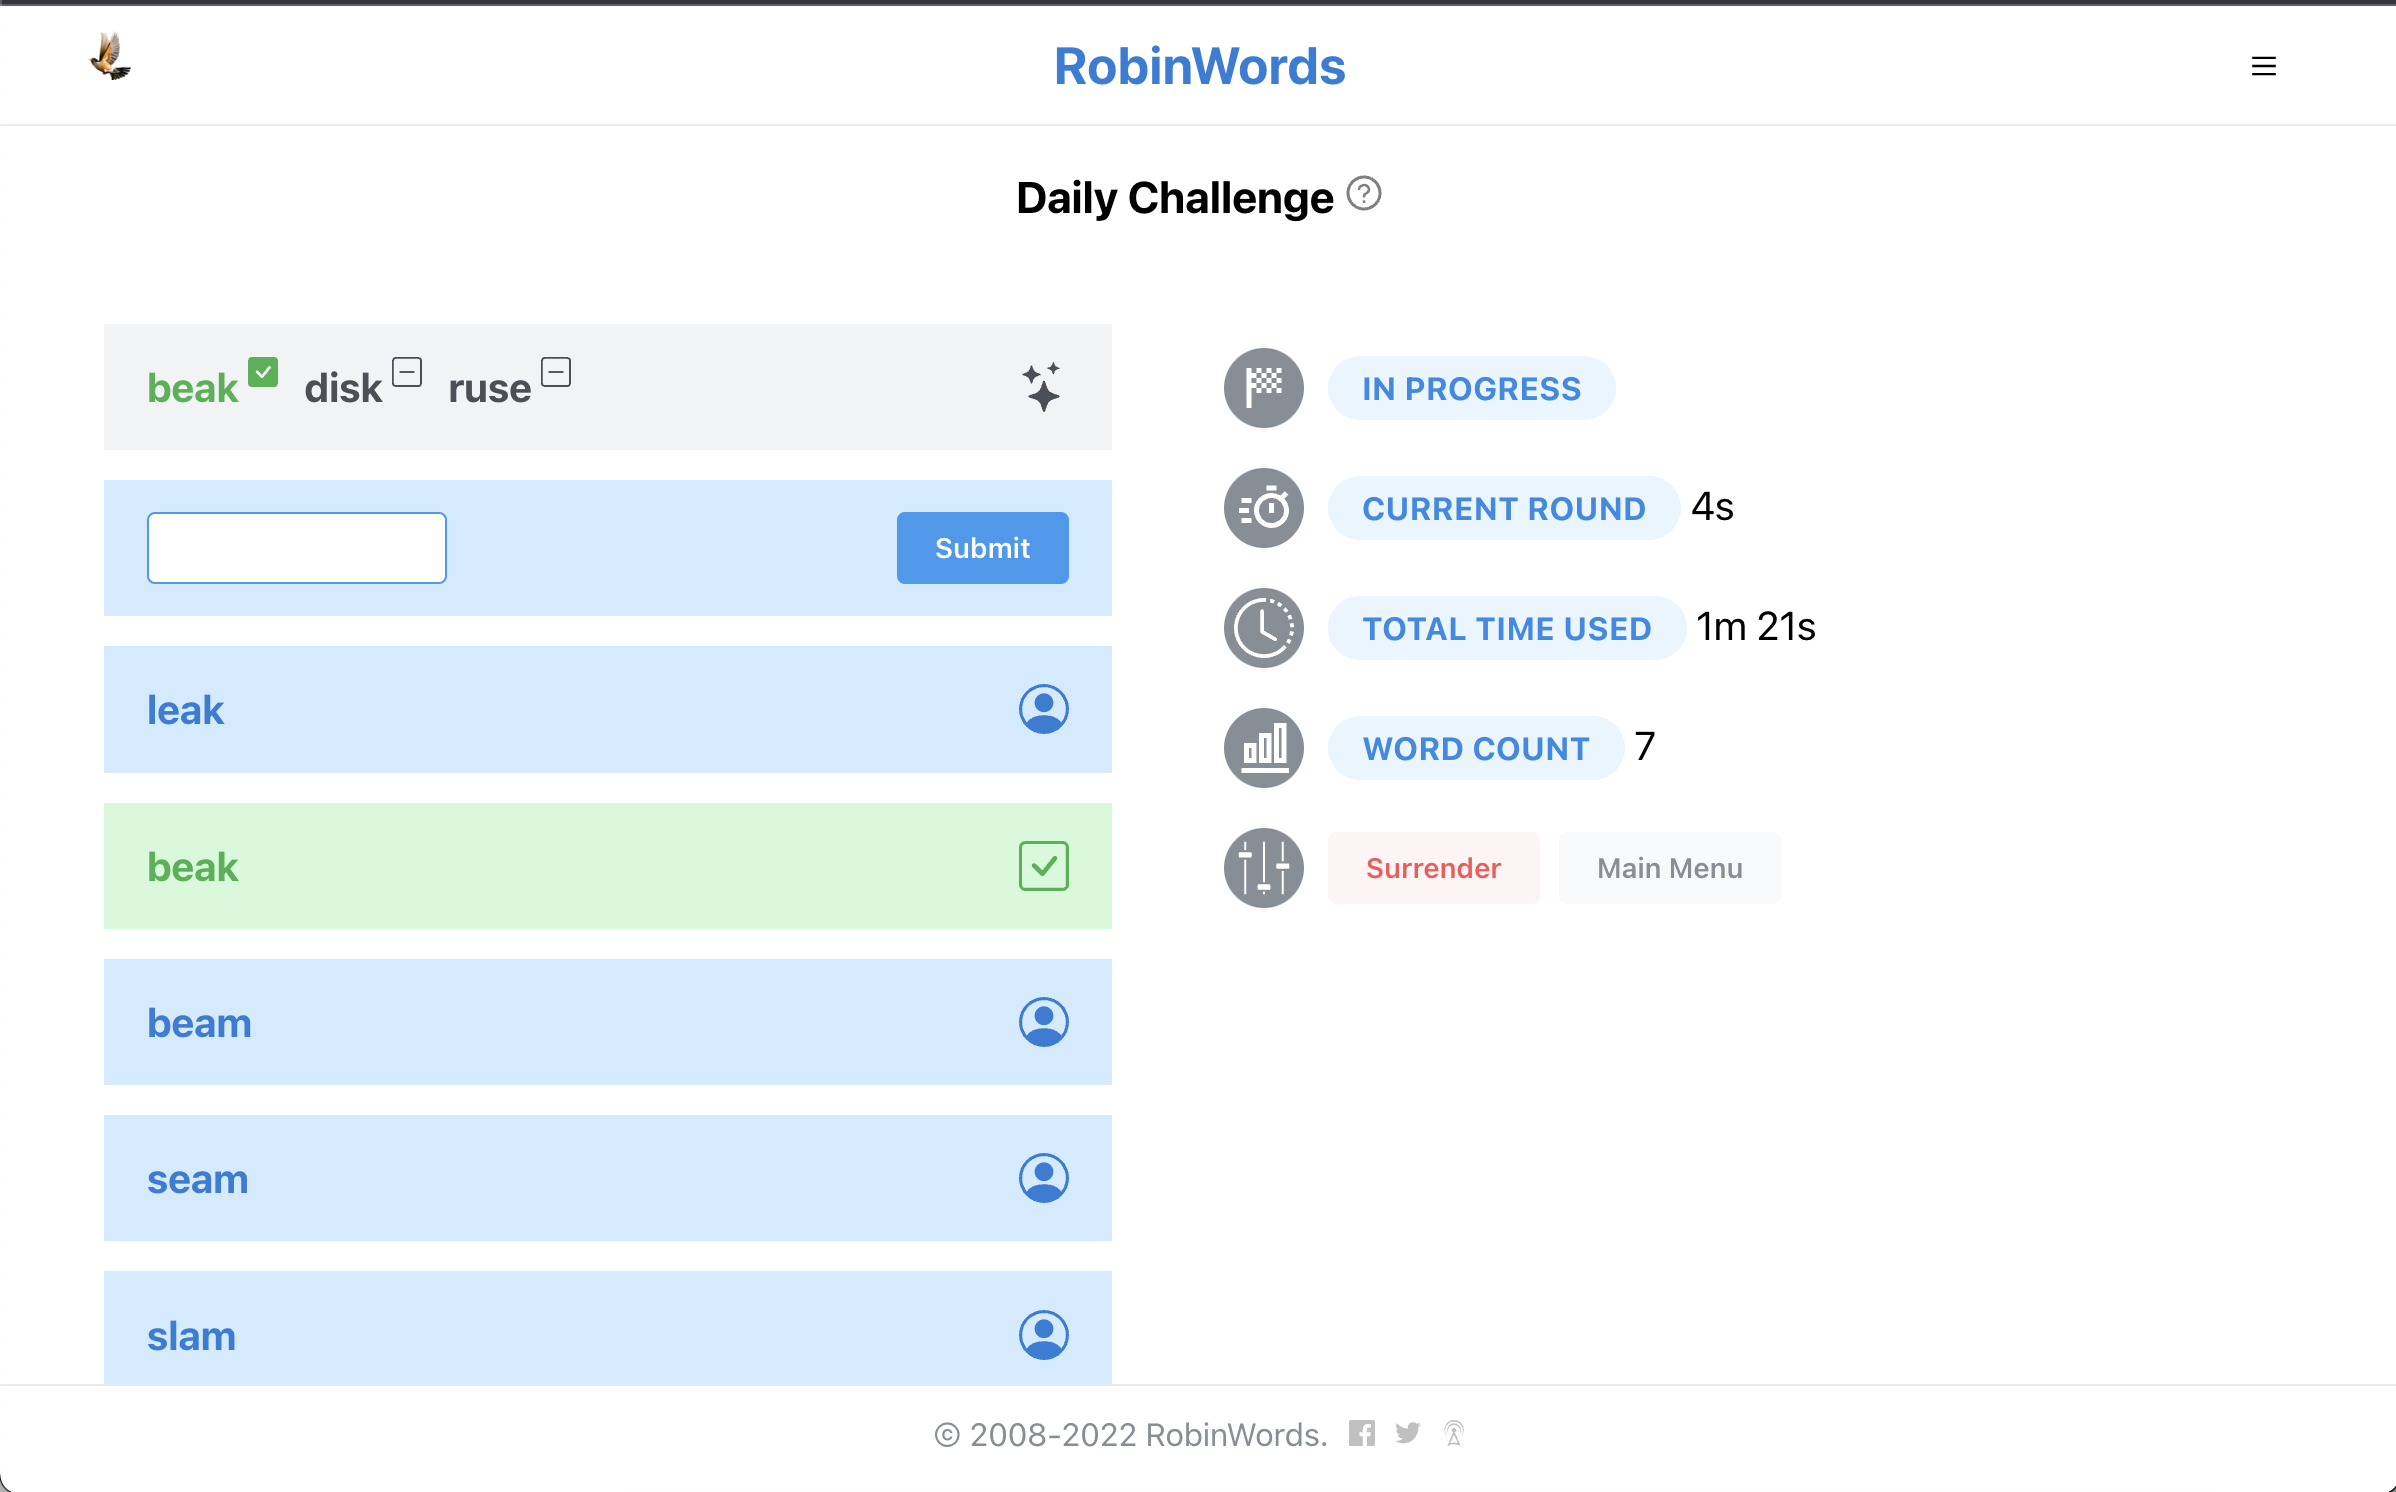Click the word slam in the list
The width and height of the screenshot is (2396, 1492).
tap(191, 1336)
